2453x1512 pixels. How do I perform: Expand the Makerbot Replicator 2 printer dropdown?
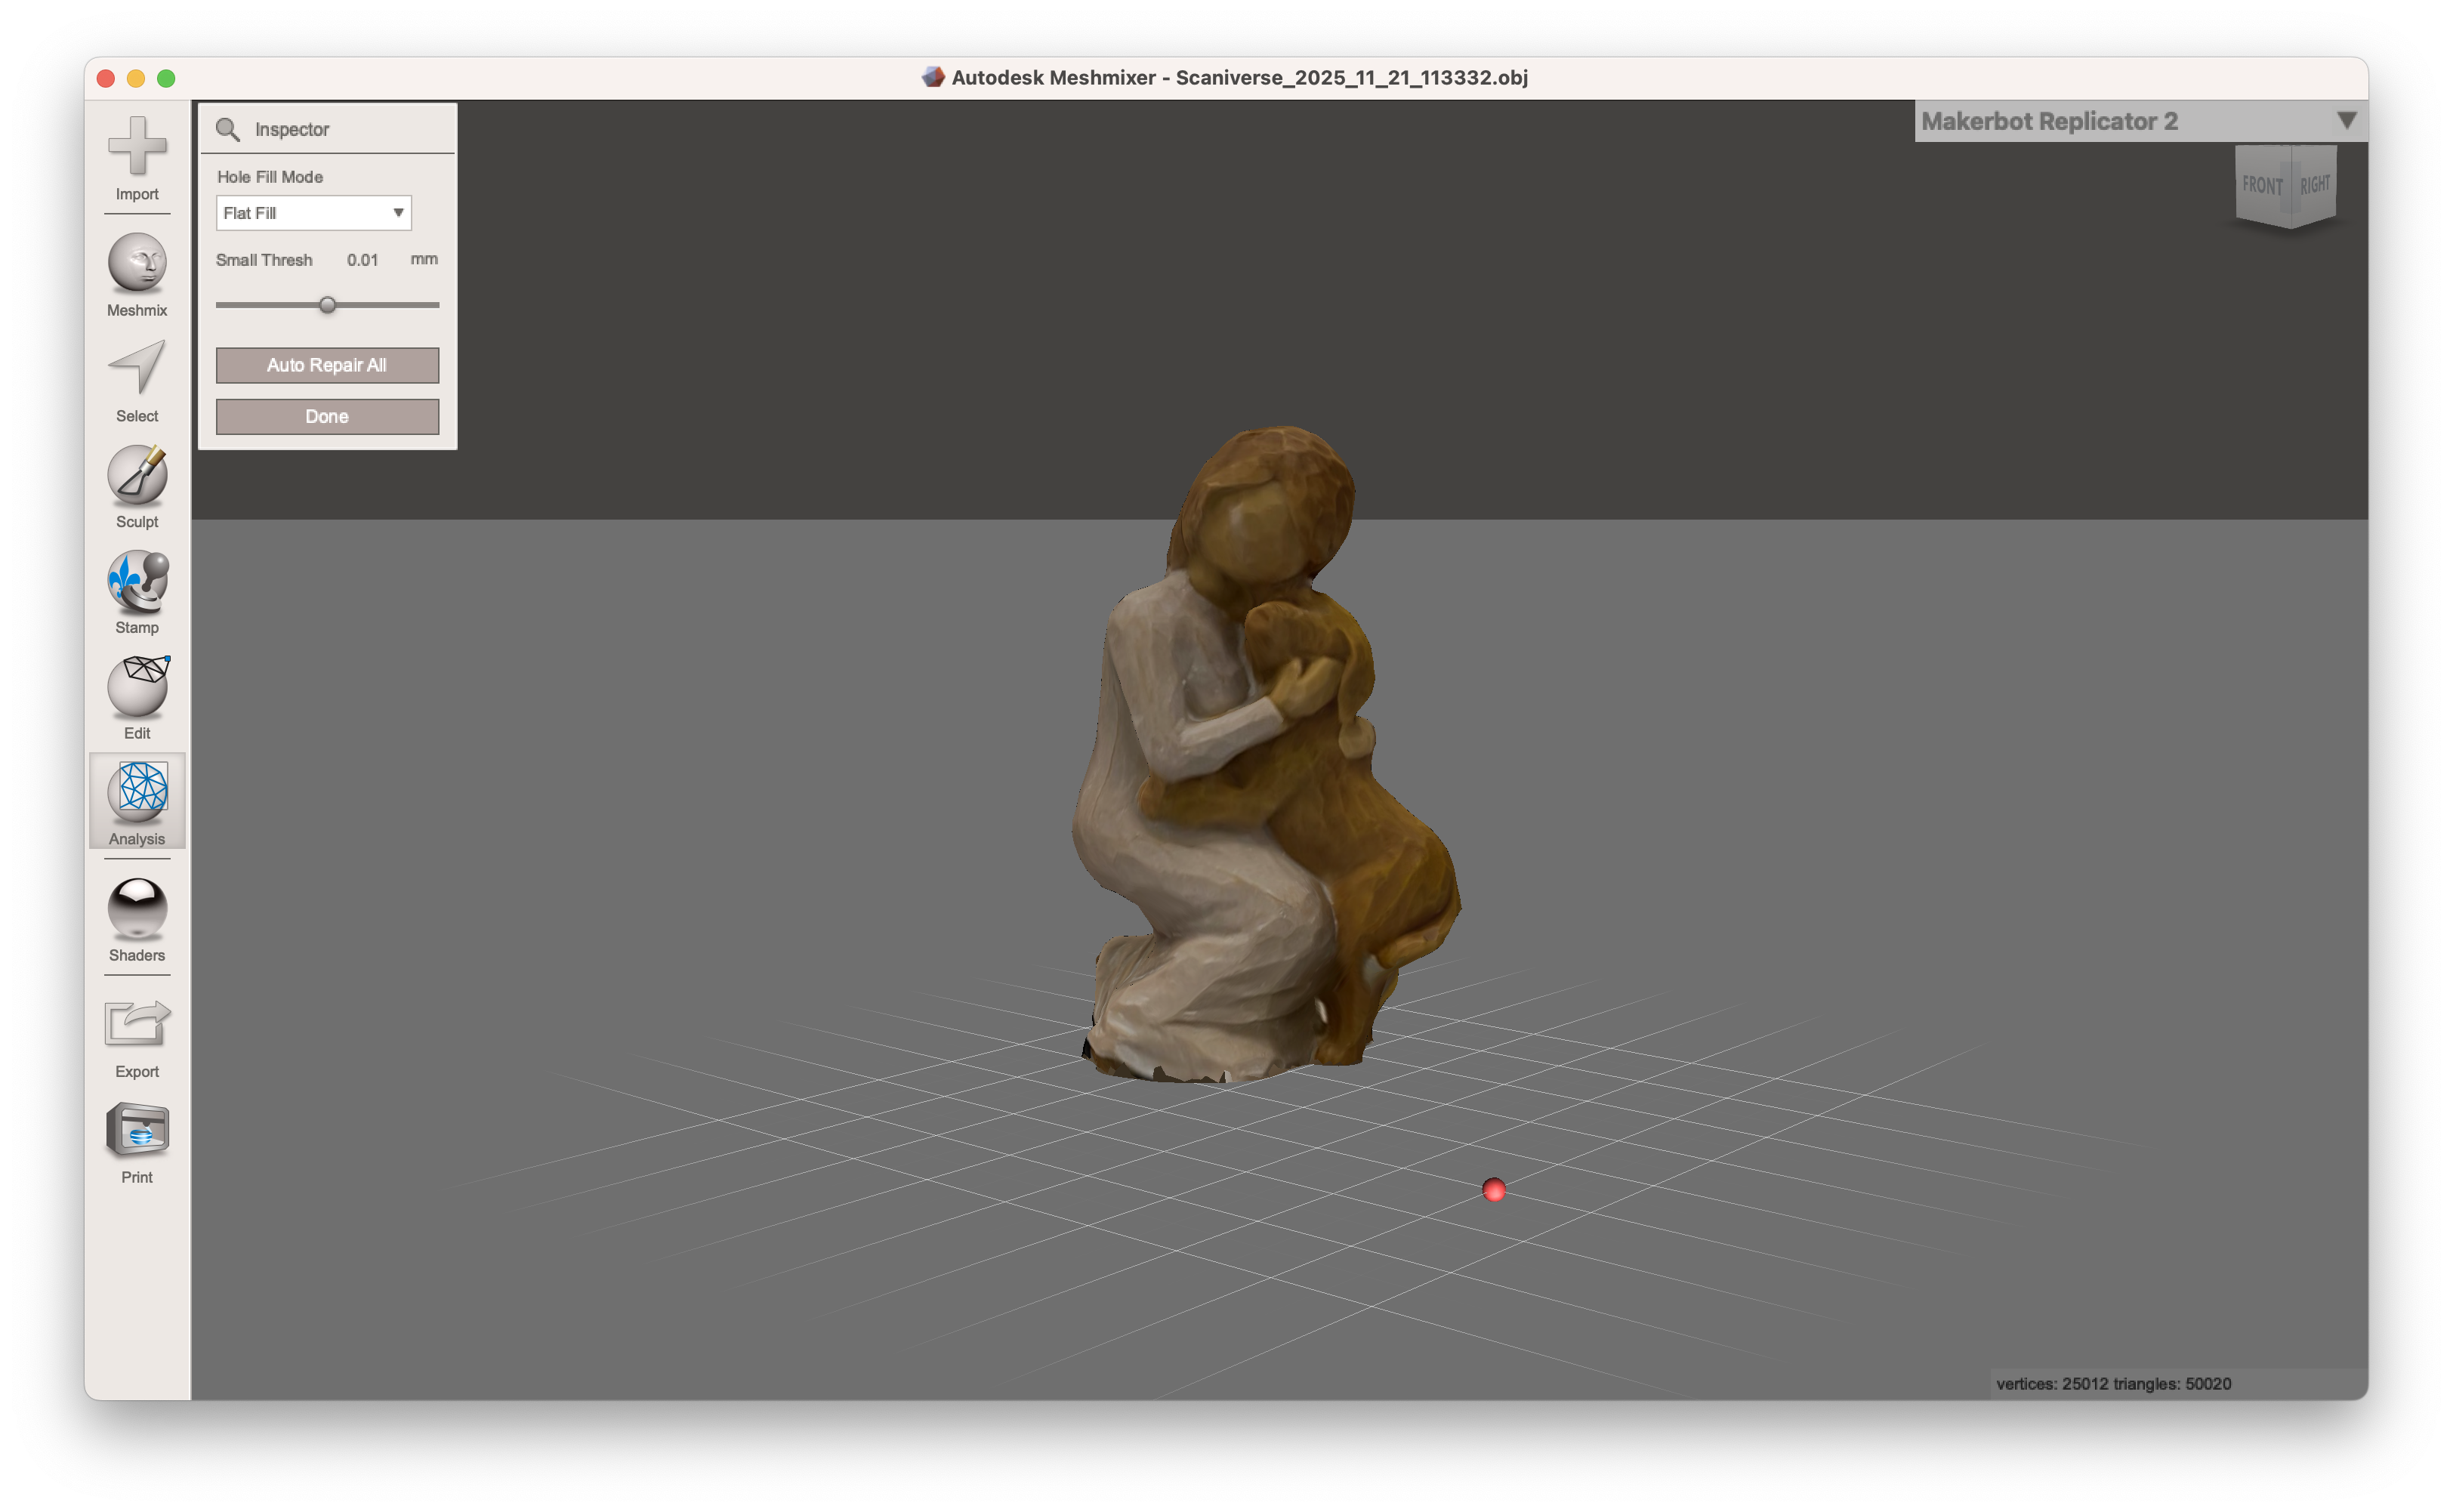2348,121
